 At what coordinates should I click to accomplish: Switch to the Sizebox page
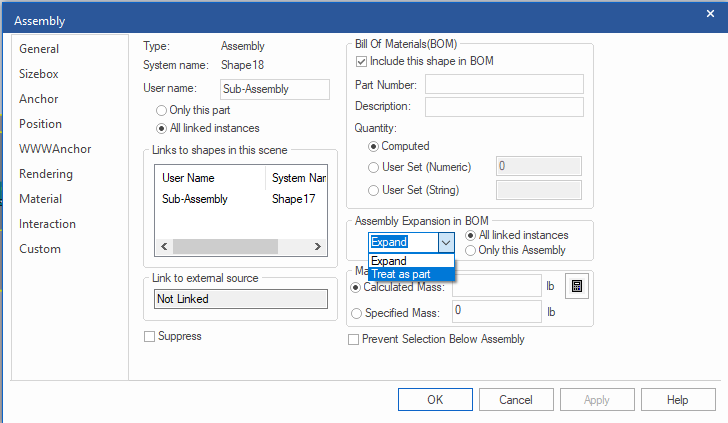pyautogui.click(x=39, y=74)
